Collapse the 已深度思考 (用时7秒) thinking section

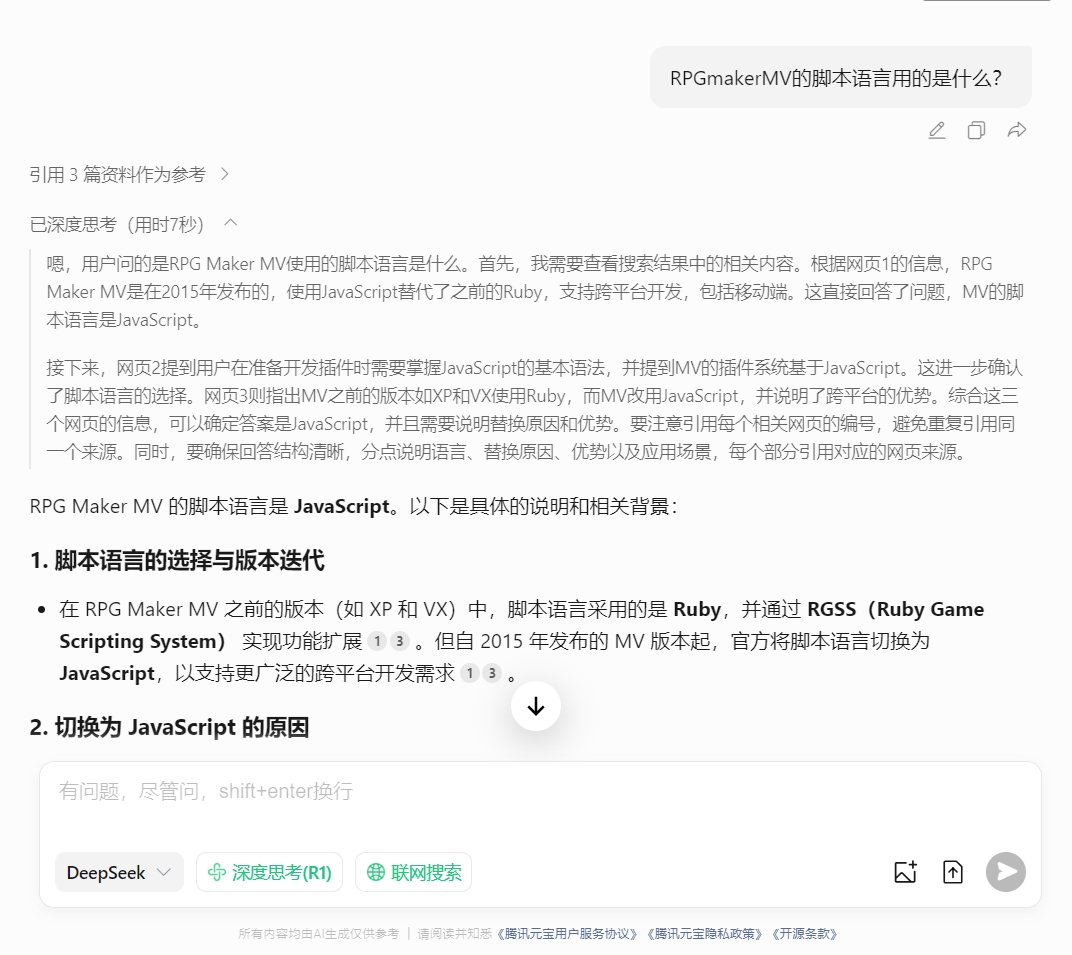(133, 224)
